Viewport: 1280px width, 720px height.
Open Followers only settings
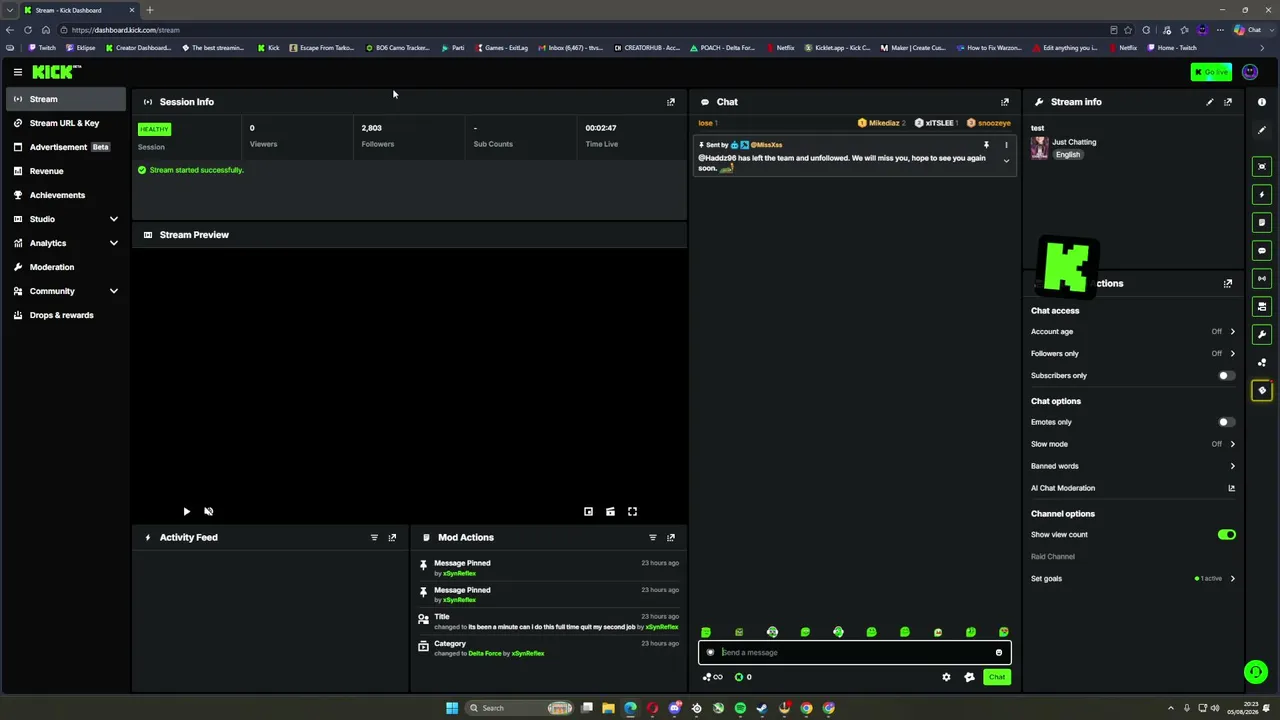click(x=1133, y=354)
